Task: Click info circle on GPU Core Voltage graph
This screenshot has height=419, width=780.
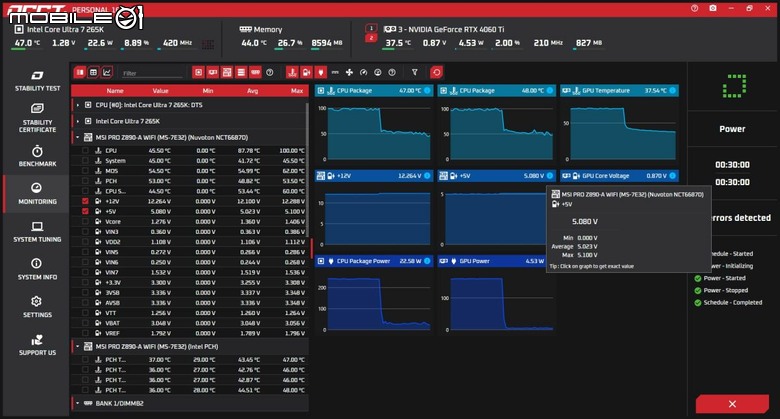Action: tap(673, 176)
